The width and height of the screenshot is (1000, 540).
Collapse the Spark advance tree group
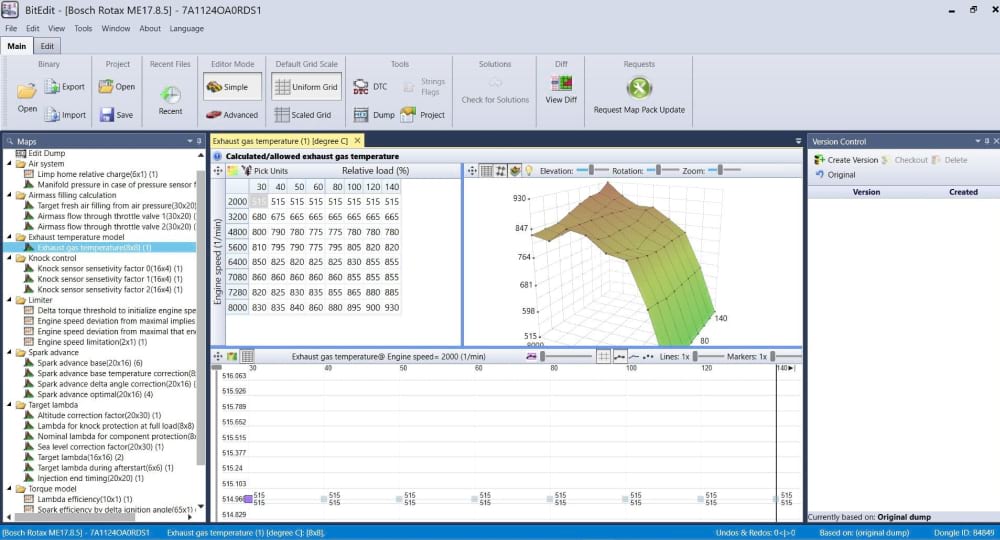tap(9, 352)
